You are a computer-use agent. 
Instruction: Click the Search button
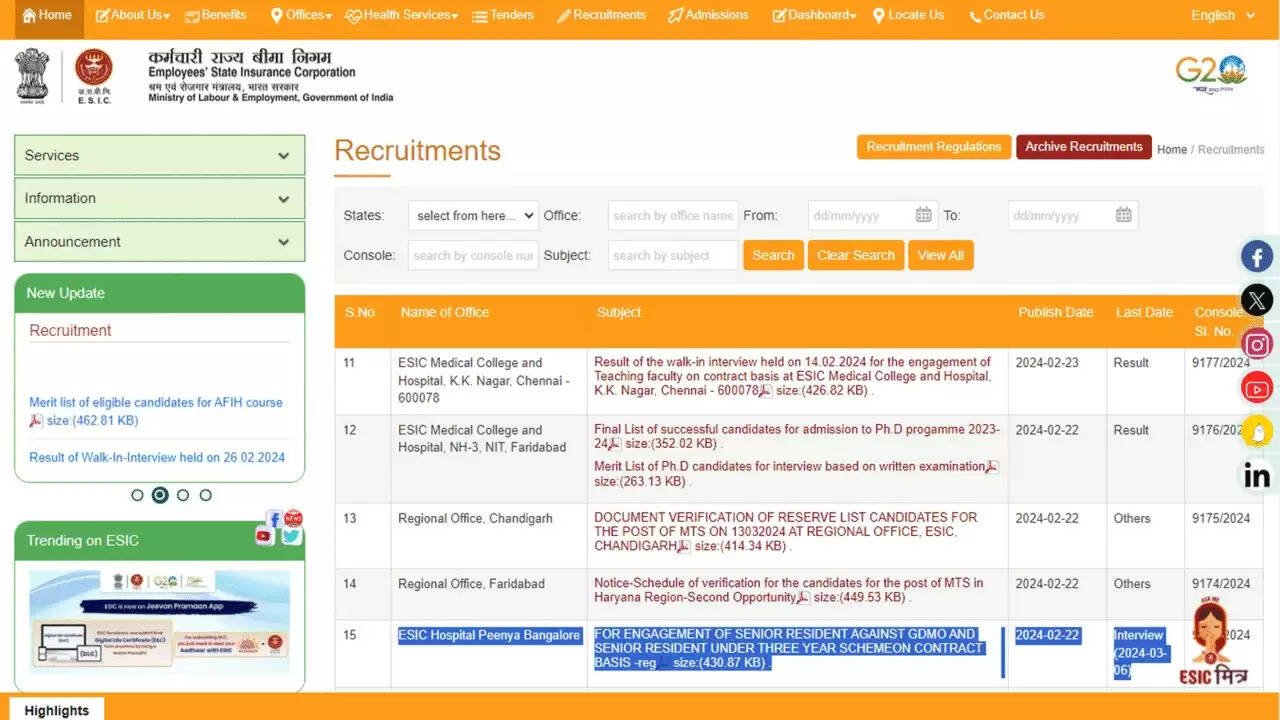773,255
